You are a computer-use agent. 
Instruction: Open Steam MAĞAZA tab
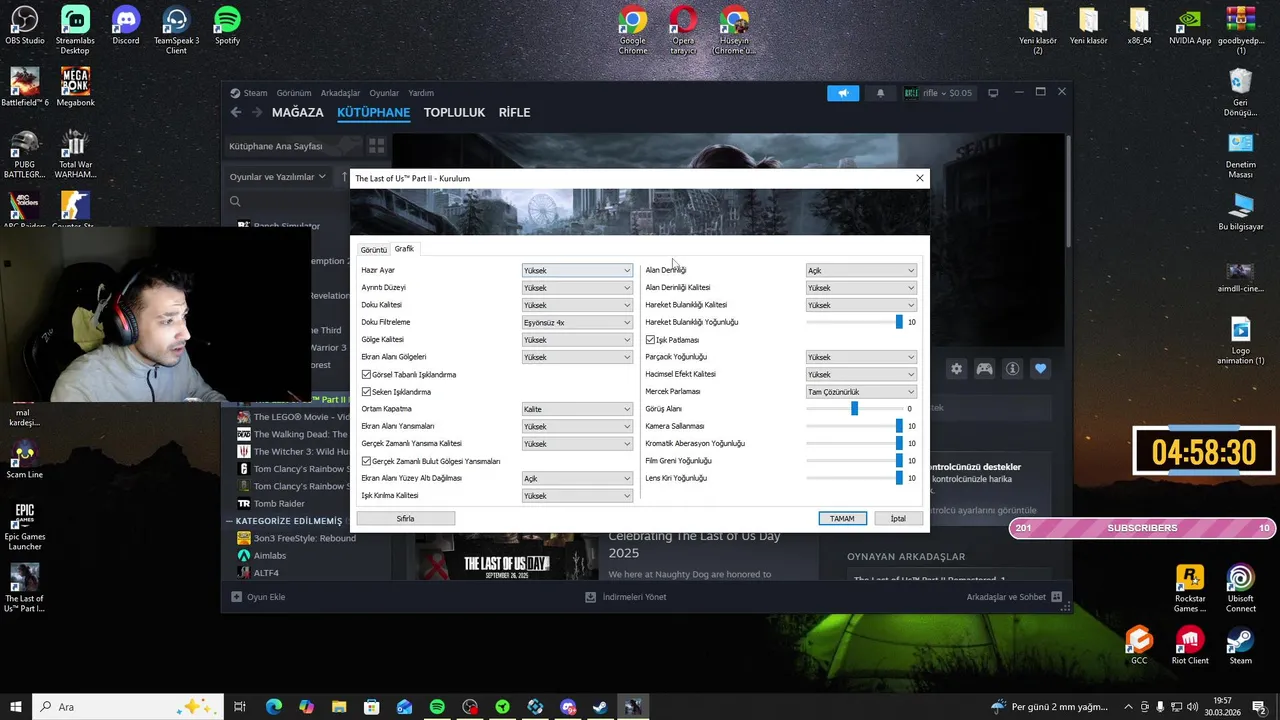coord(298,112)
